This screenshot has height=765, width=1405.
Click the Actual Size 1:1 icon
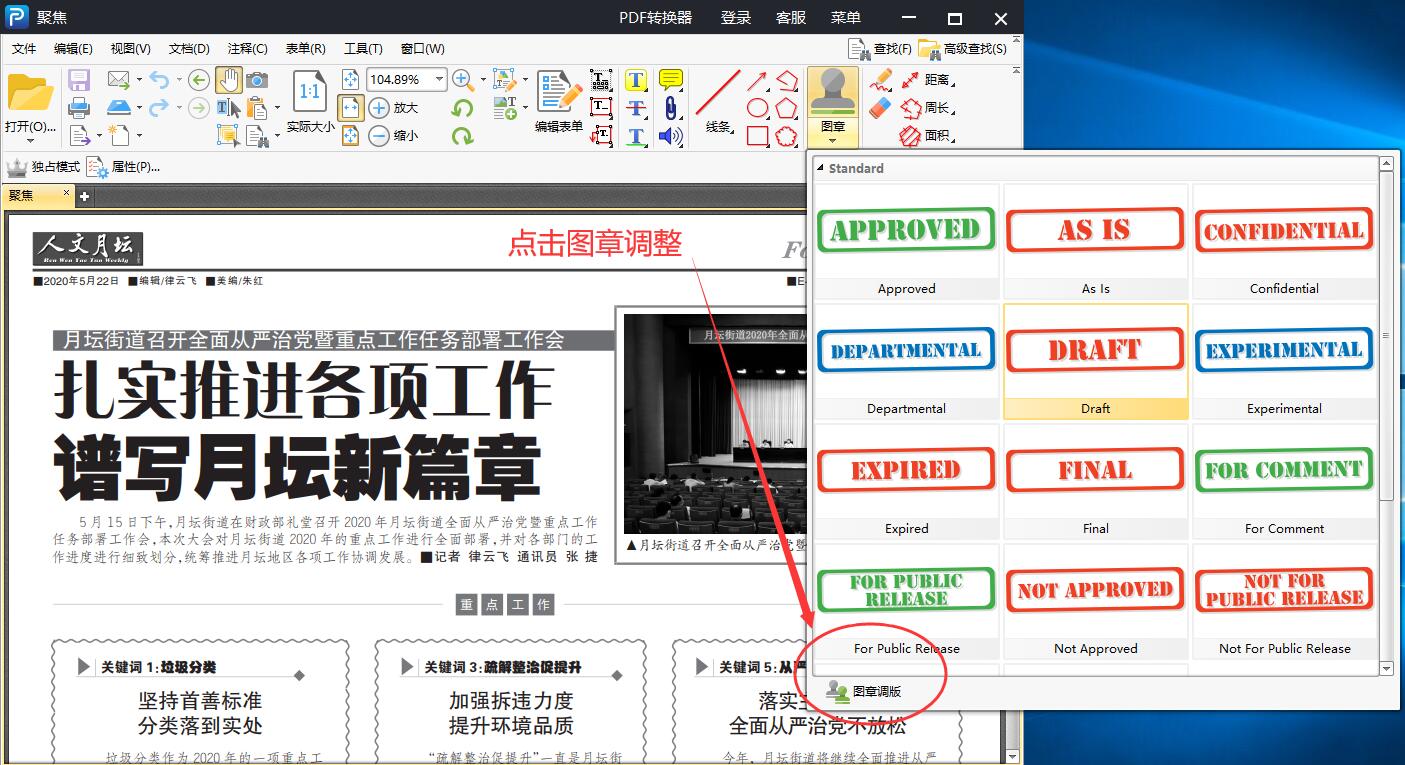click(309, 92)
